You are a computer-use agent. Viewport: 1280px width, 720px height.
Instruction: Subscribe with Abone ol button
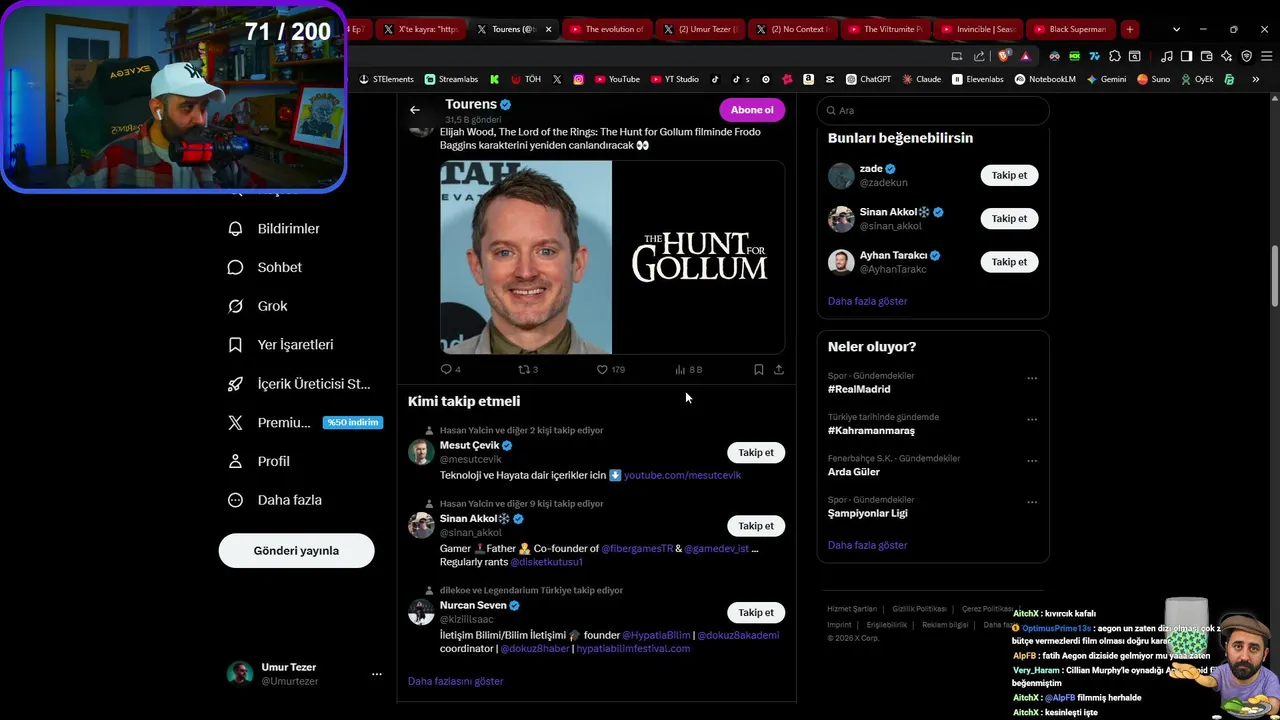(x=752, y=110)
